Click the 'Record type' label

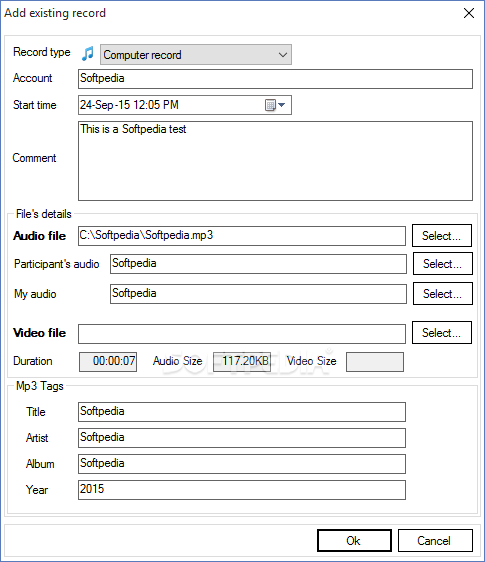42,52
